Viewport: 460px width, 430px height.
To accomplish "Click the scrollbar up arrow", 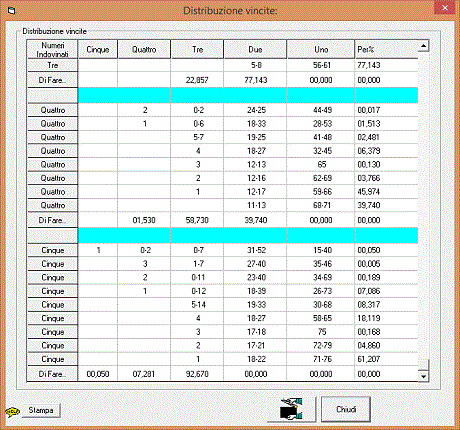I will 423,46.
